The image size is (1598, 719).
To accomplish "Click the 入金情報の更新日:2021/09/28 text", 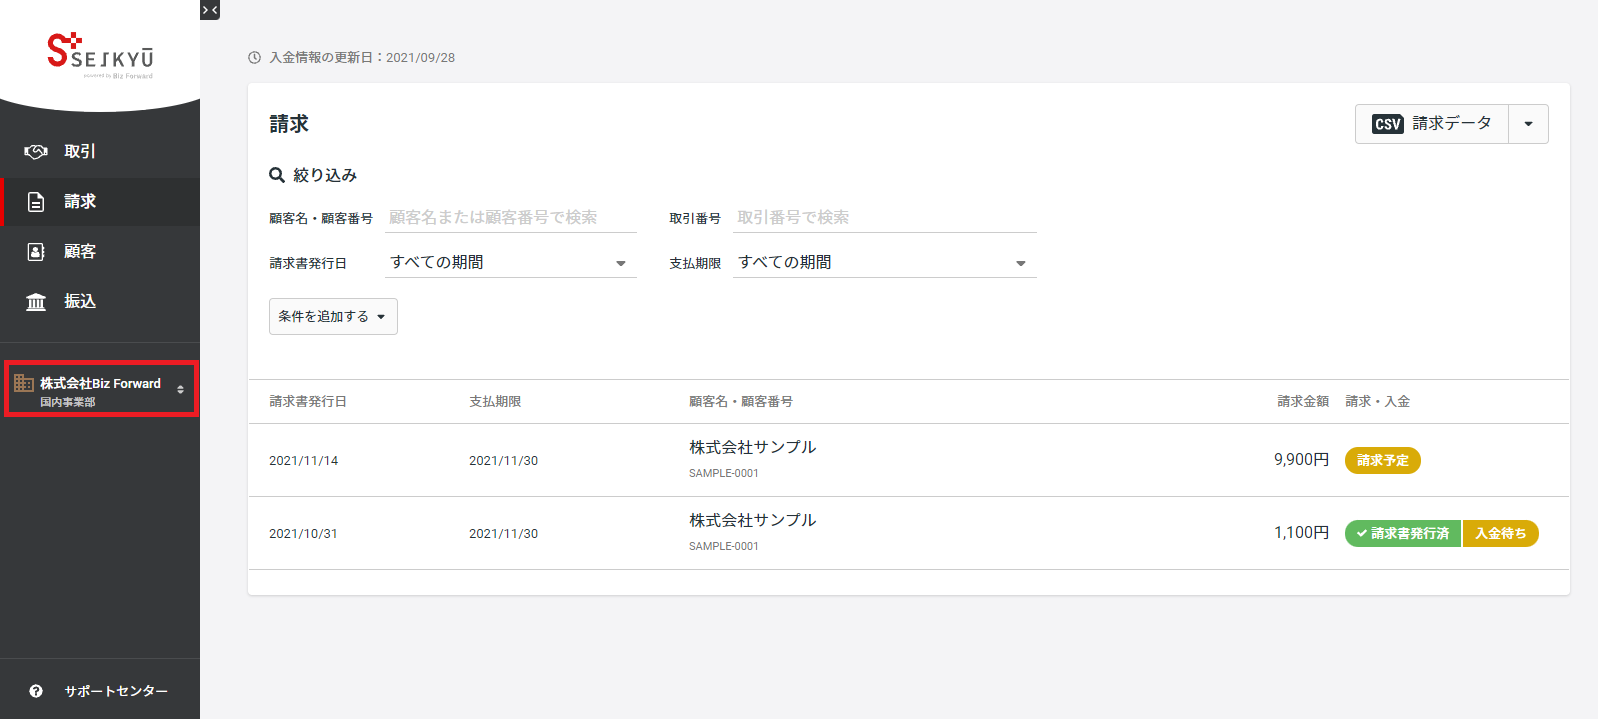I will coord(362,58).
